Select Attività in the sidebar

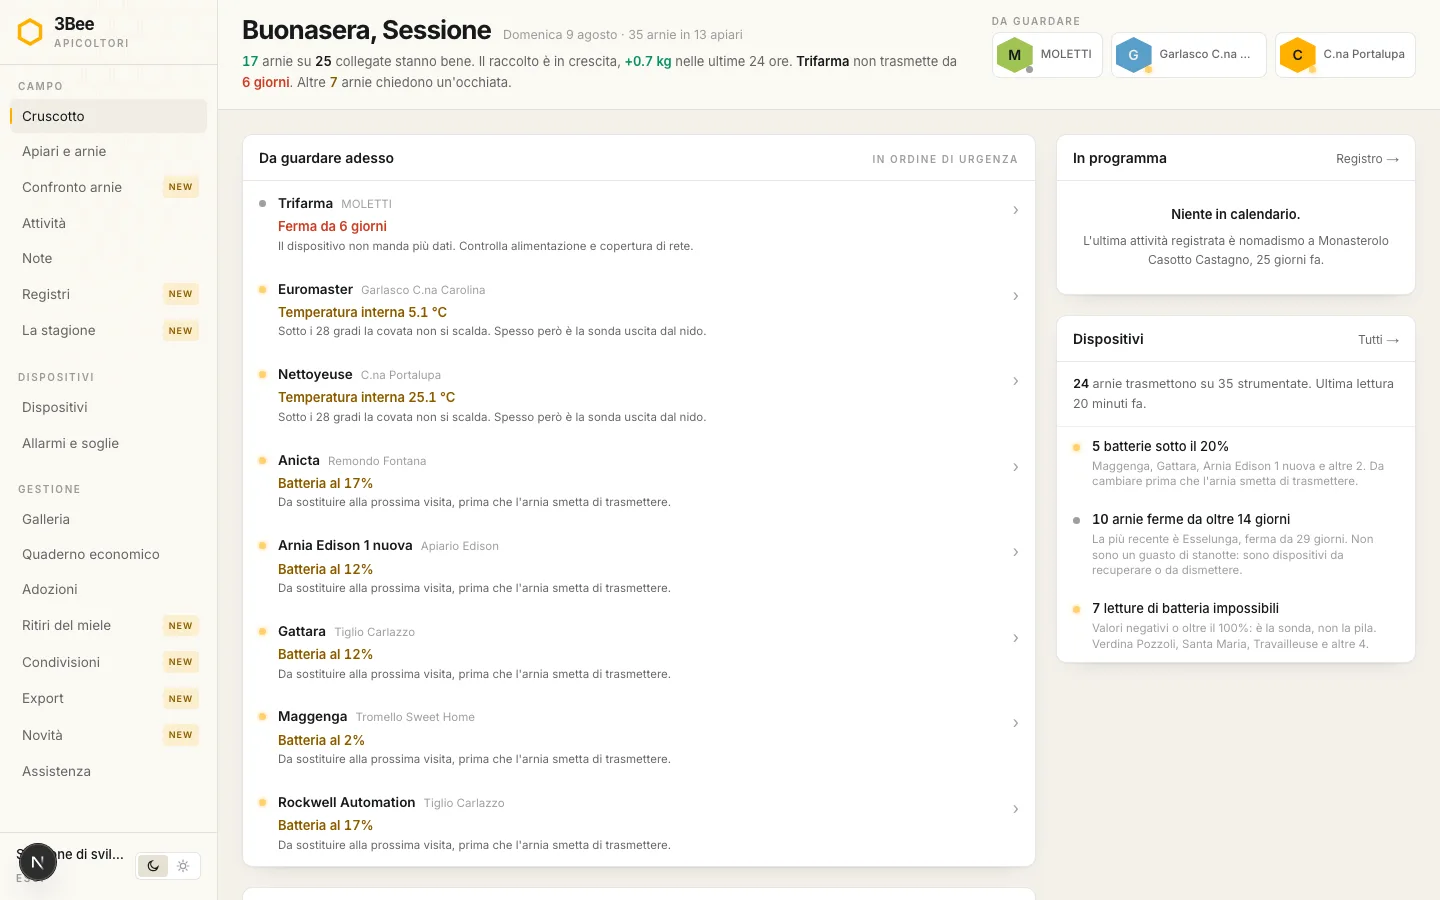click(x=108, y=223)
